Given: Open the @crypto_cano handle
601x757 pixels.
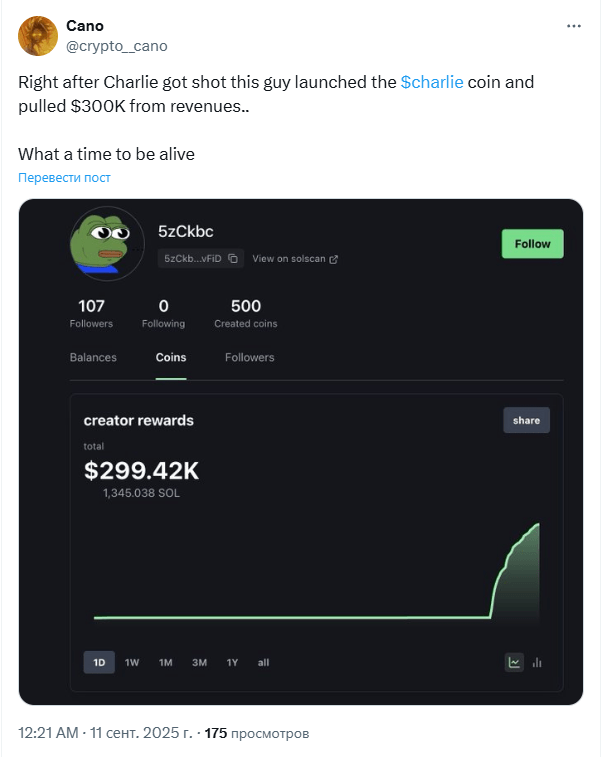Looking at the screenshot, I should (117, 46).
